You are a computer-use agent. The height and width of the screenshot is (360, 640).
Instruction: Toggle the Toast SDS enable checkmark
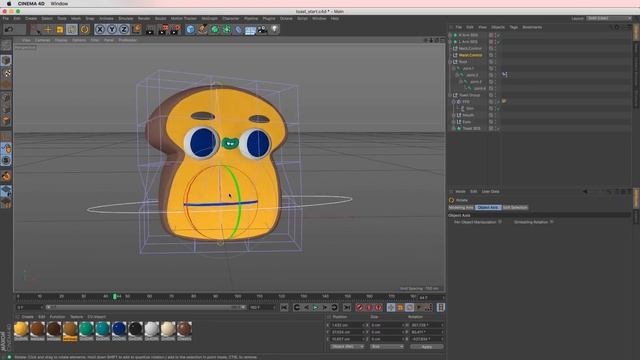(x=498, y=129)
